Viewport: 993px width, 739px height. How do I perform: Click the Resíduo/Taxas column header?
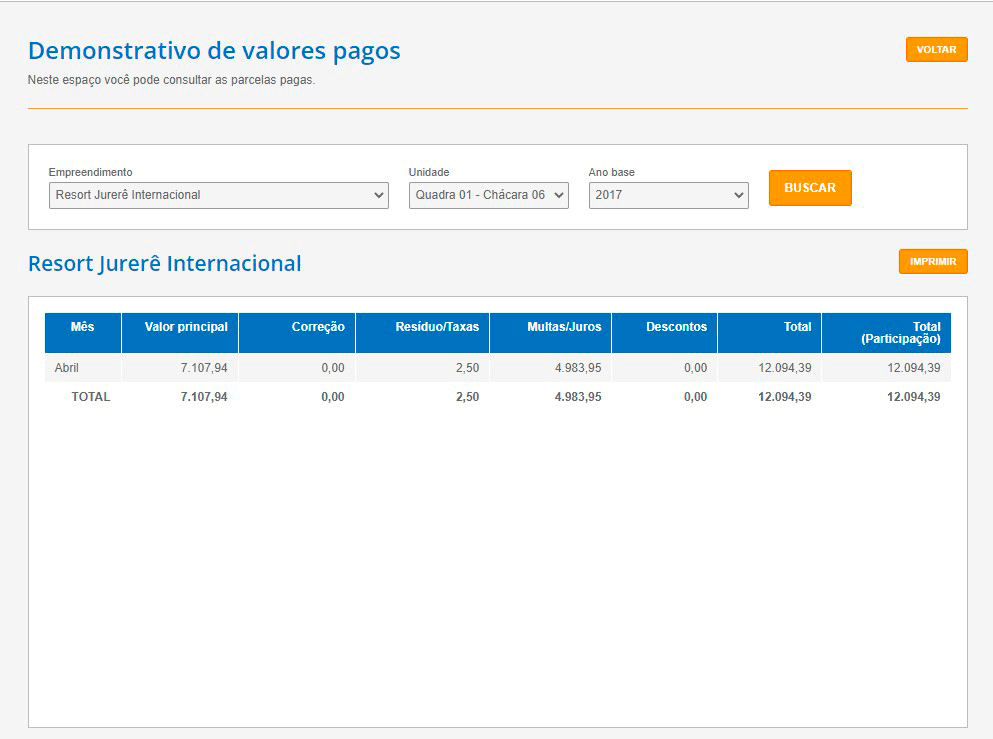pos(437,327)
